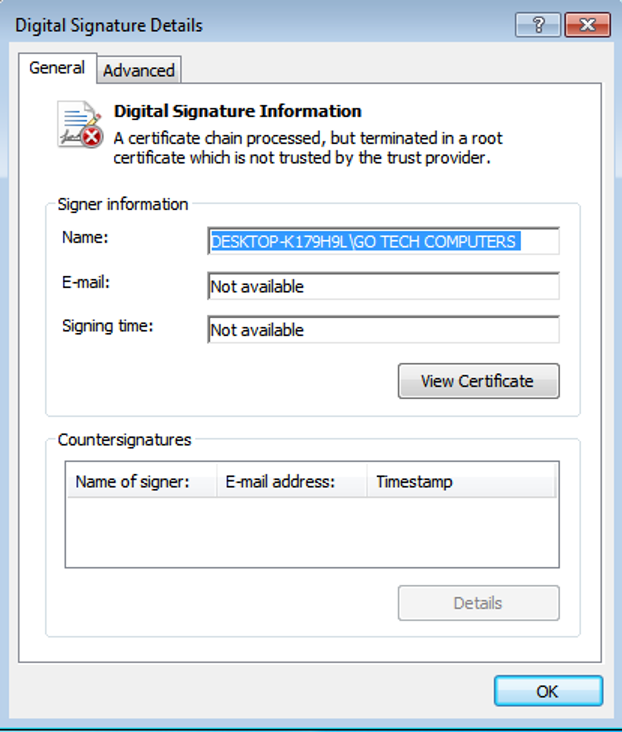Open View Certificate
The width and height of the screenshot is (622, 732).
(478, 381)
